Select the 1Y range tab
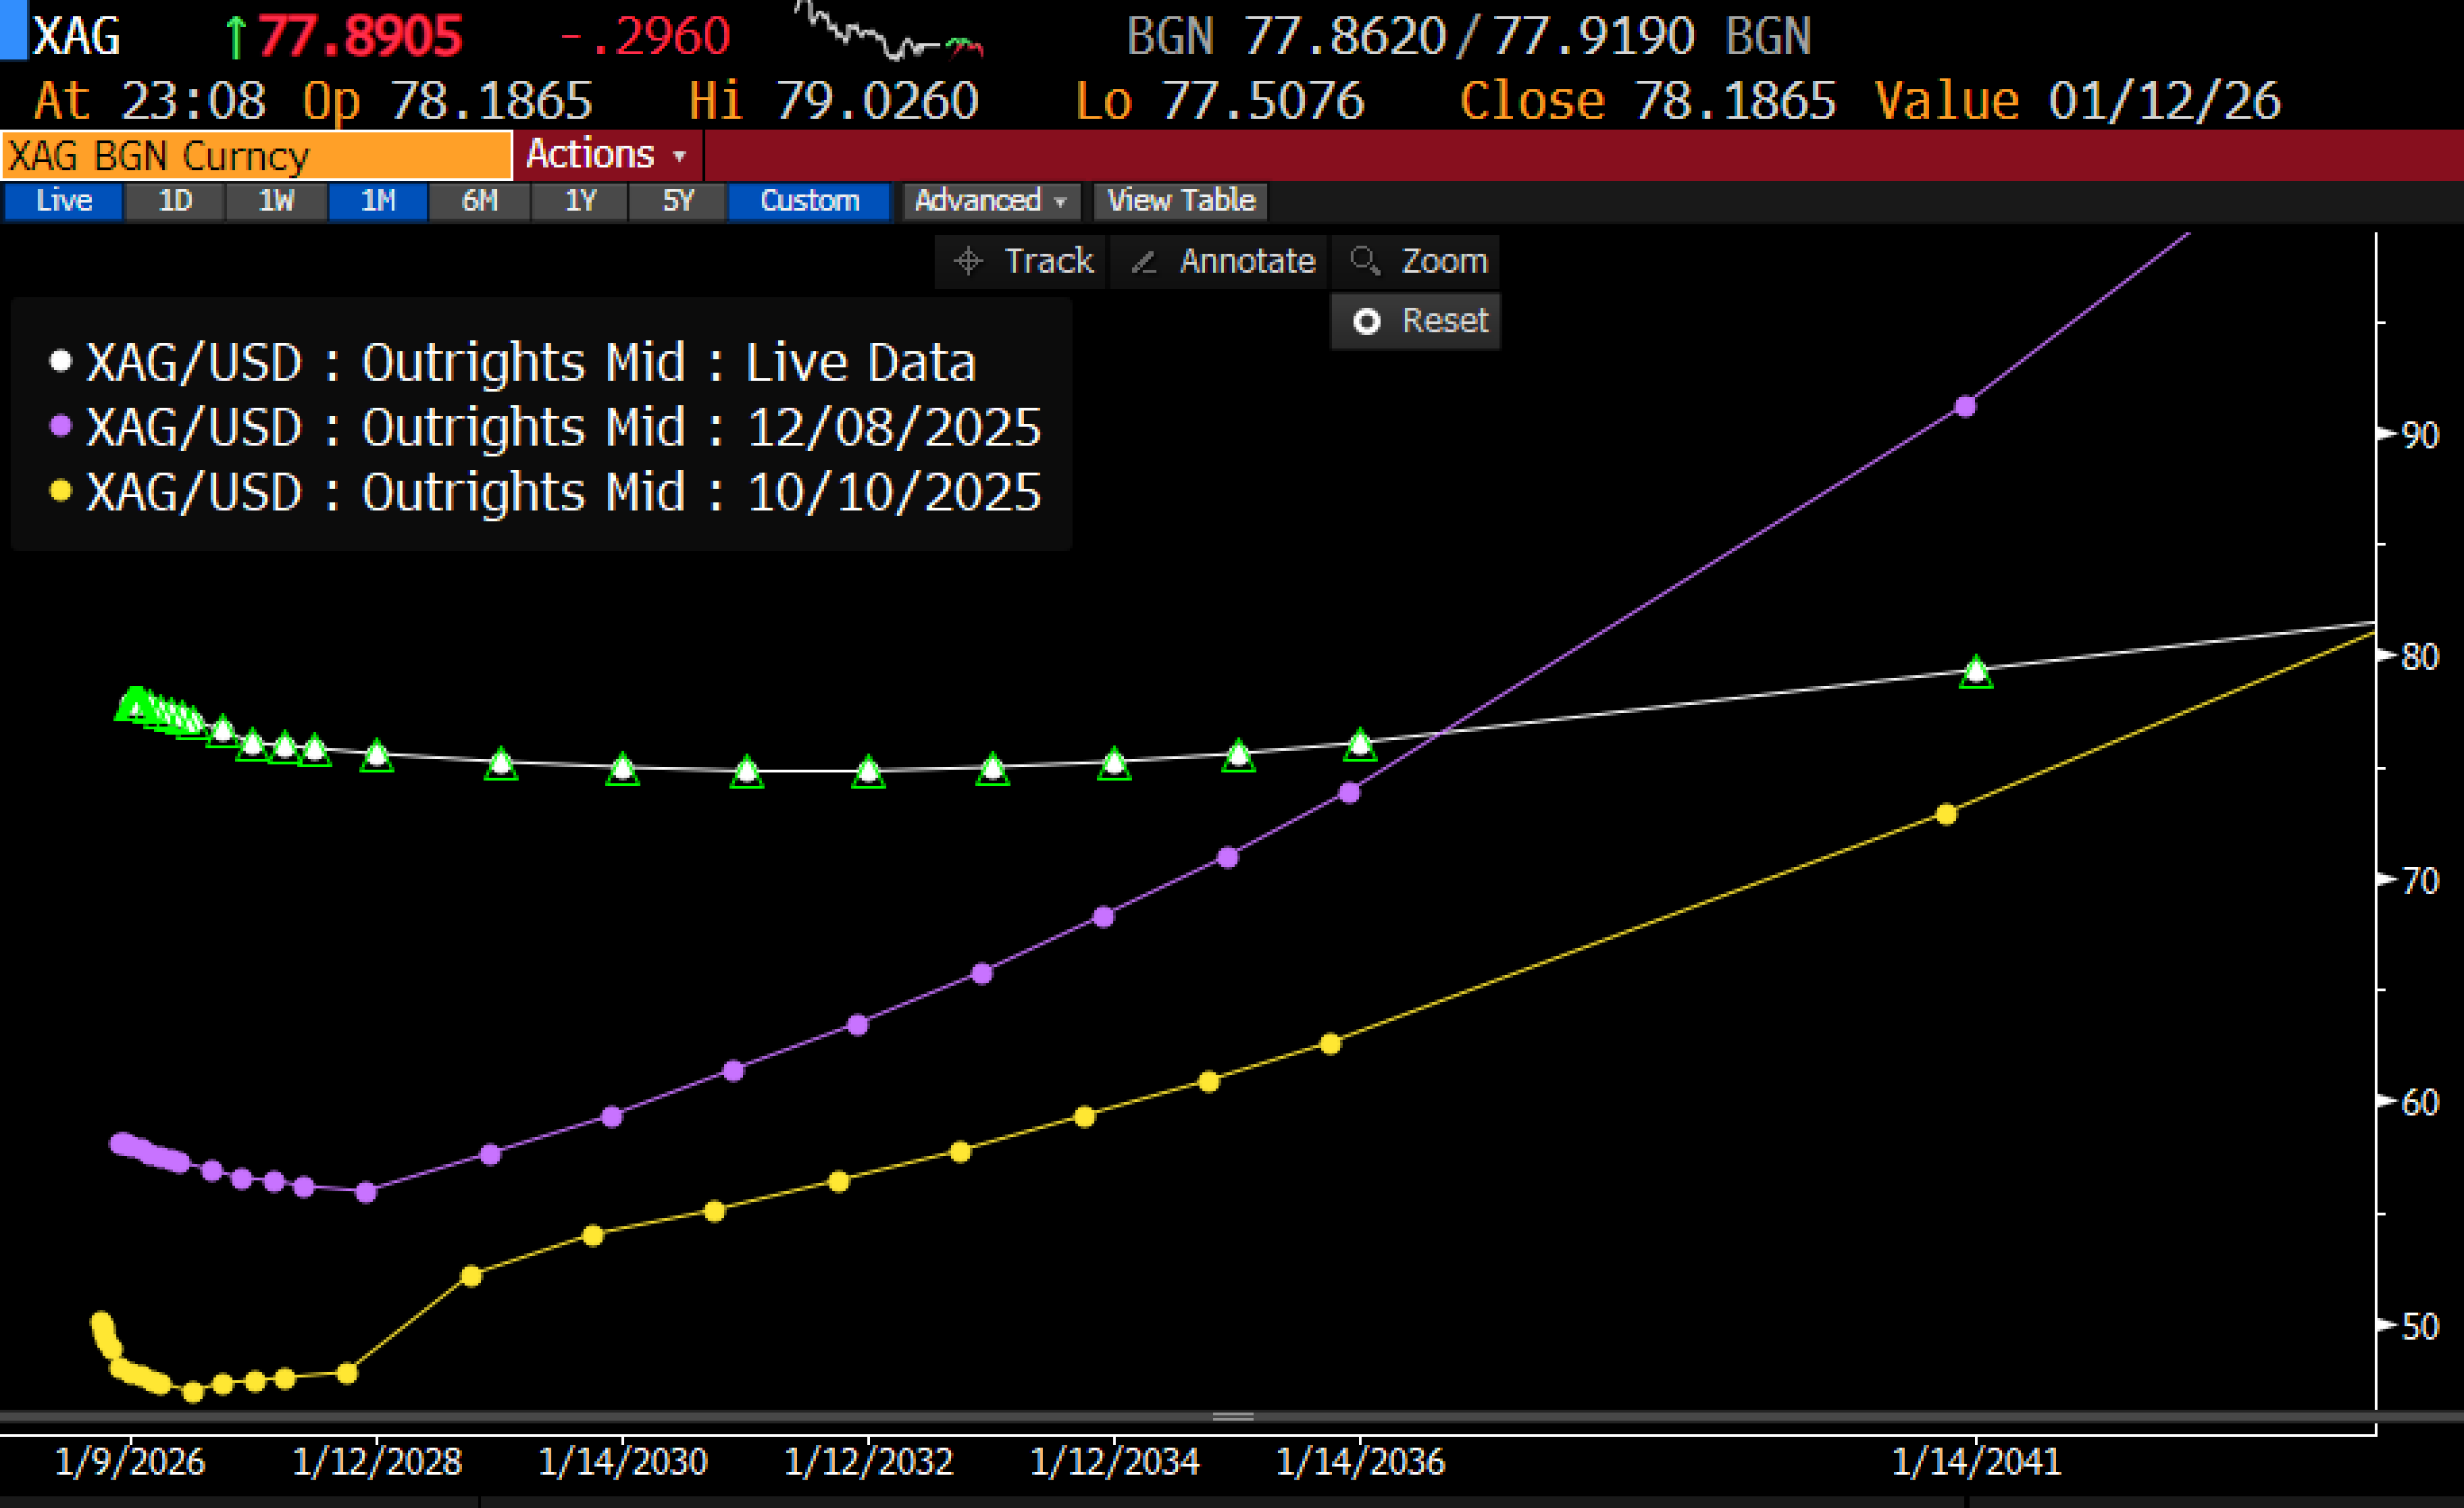Image resolution: width=2464 pixels, height=1508 pixels. 580,201
